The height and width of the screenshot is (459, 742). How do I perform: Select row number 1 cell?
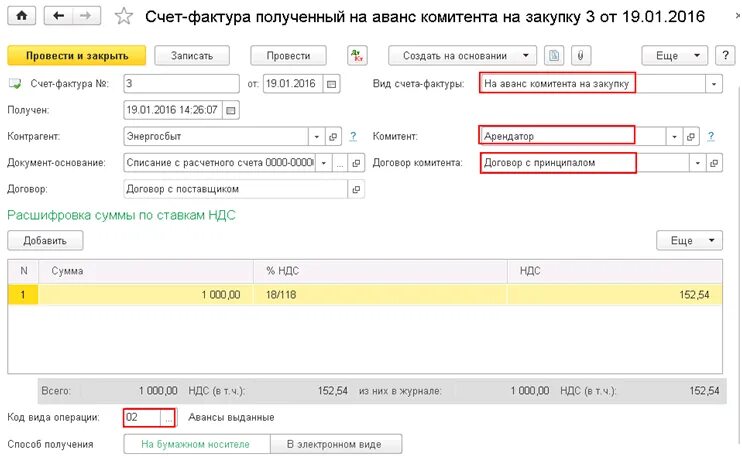[23, 295]
